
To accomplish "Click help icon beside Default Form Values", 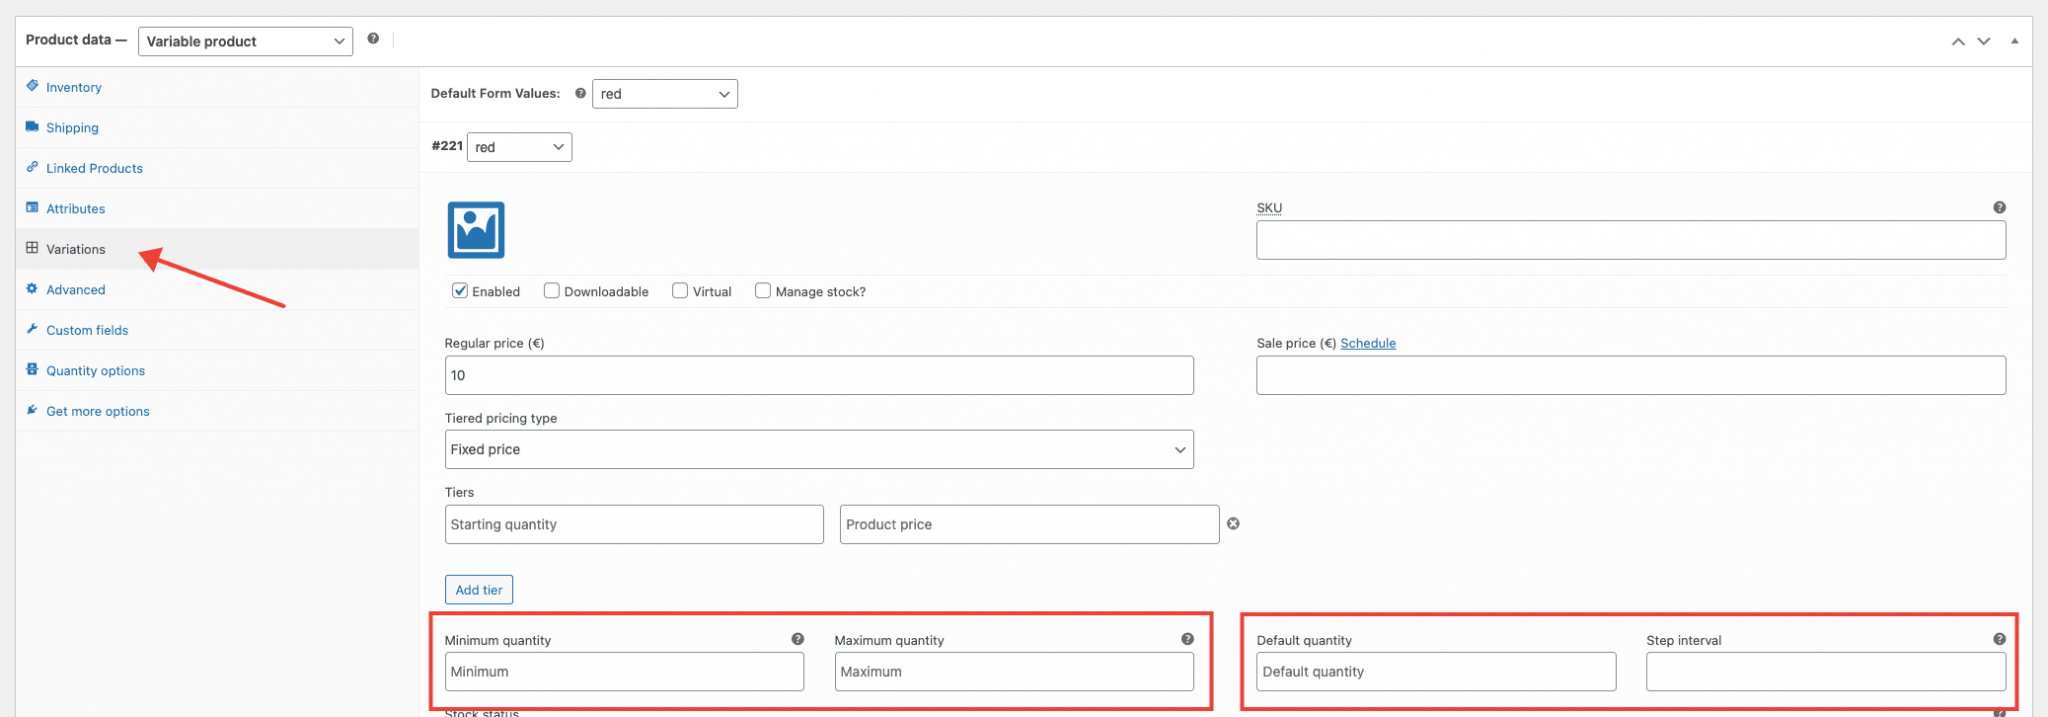I will tap(580, 93).
